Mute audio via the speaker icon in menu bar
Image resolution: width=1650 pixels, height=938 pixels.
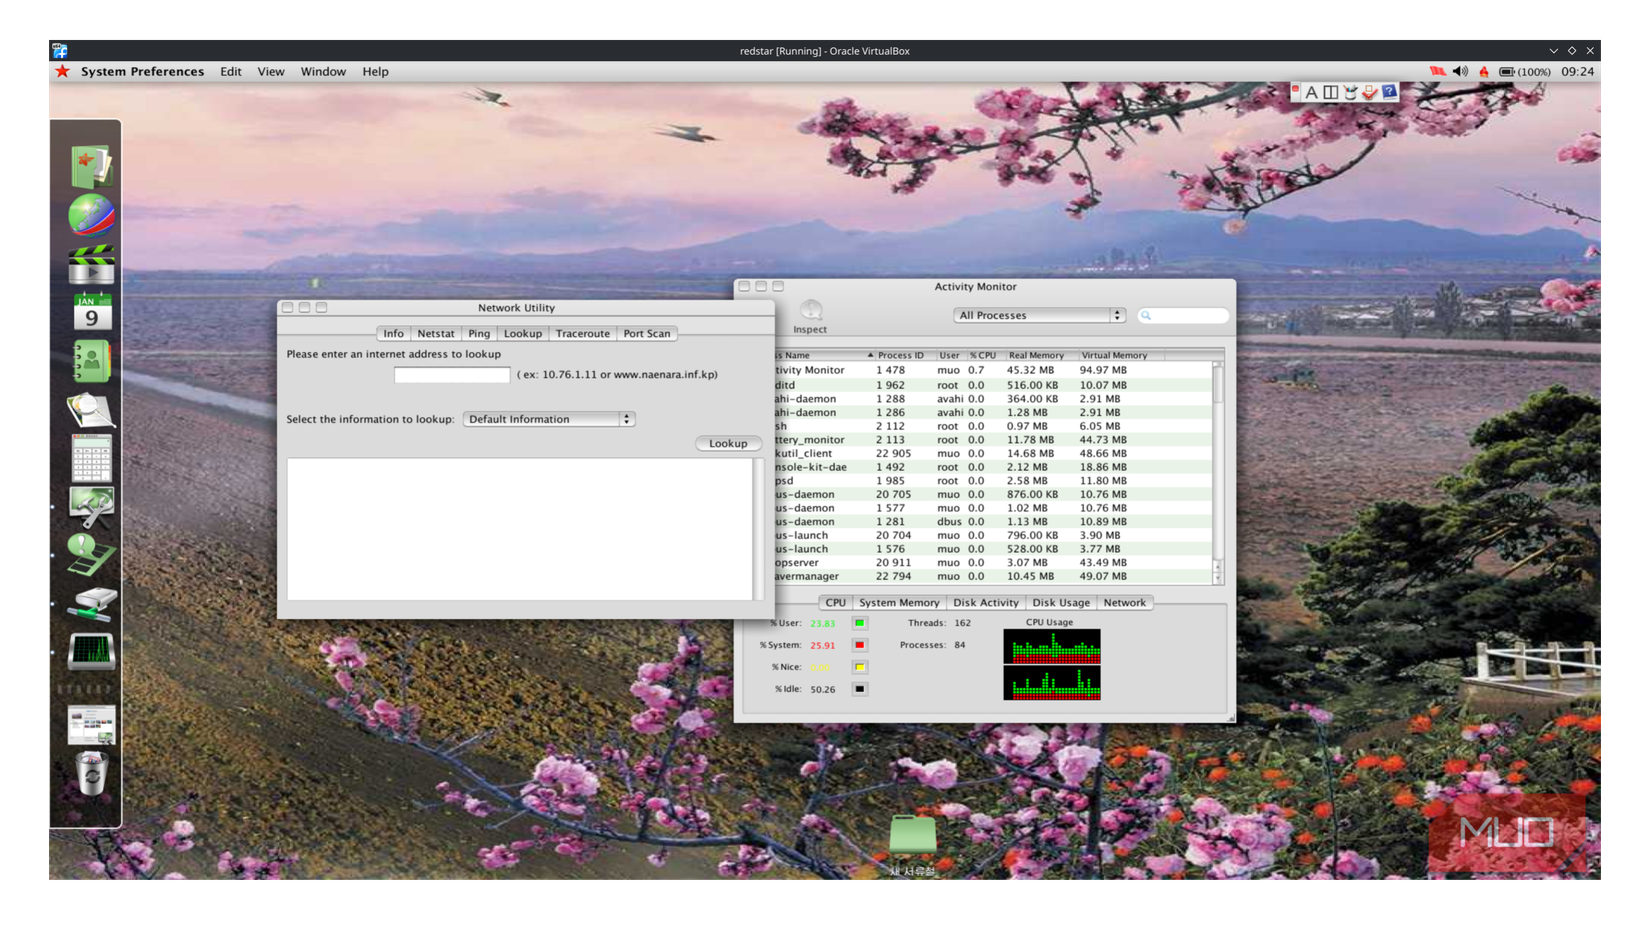coord(1460,71)
